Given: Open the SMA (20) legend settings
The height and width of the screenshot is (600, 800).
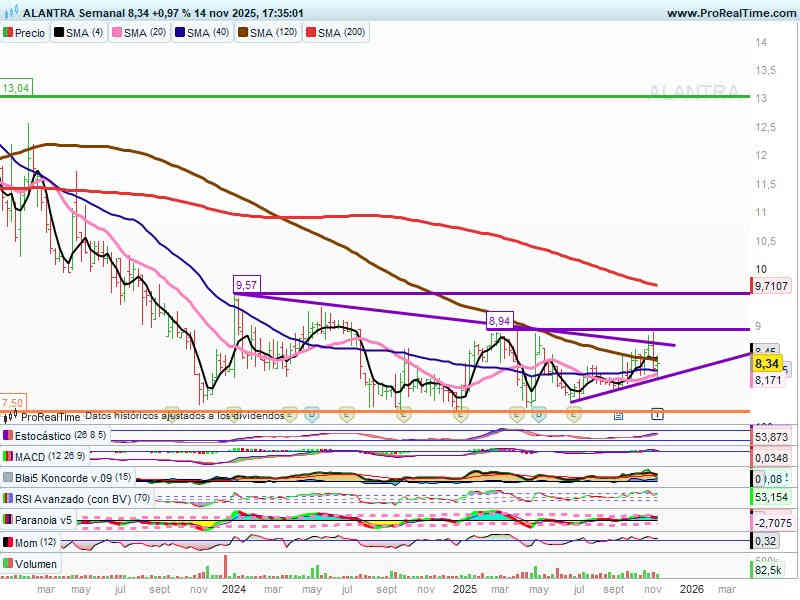Looking at the screenshot, I should click(140, 33).
